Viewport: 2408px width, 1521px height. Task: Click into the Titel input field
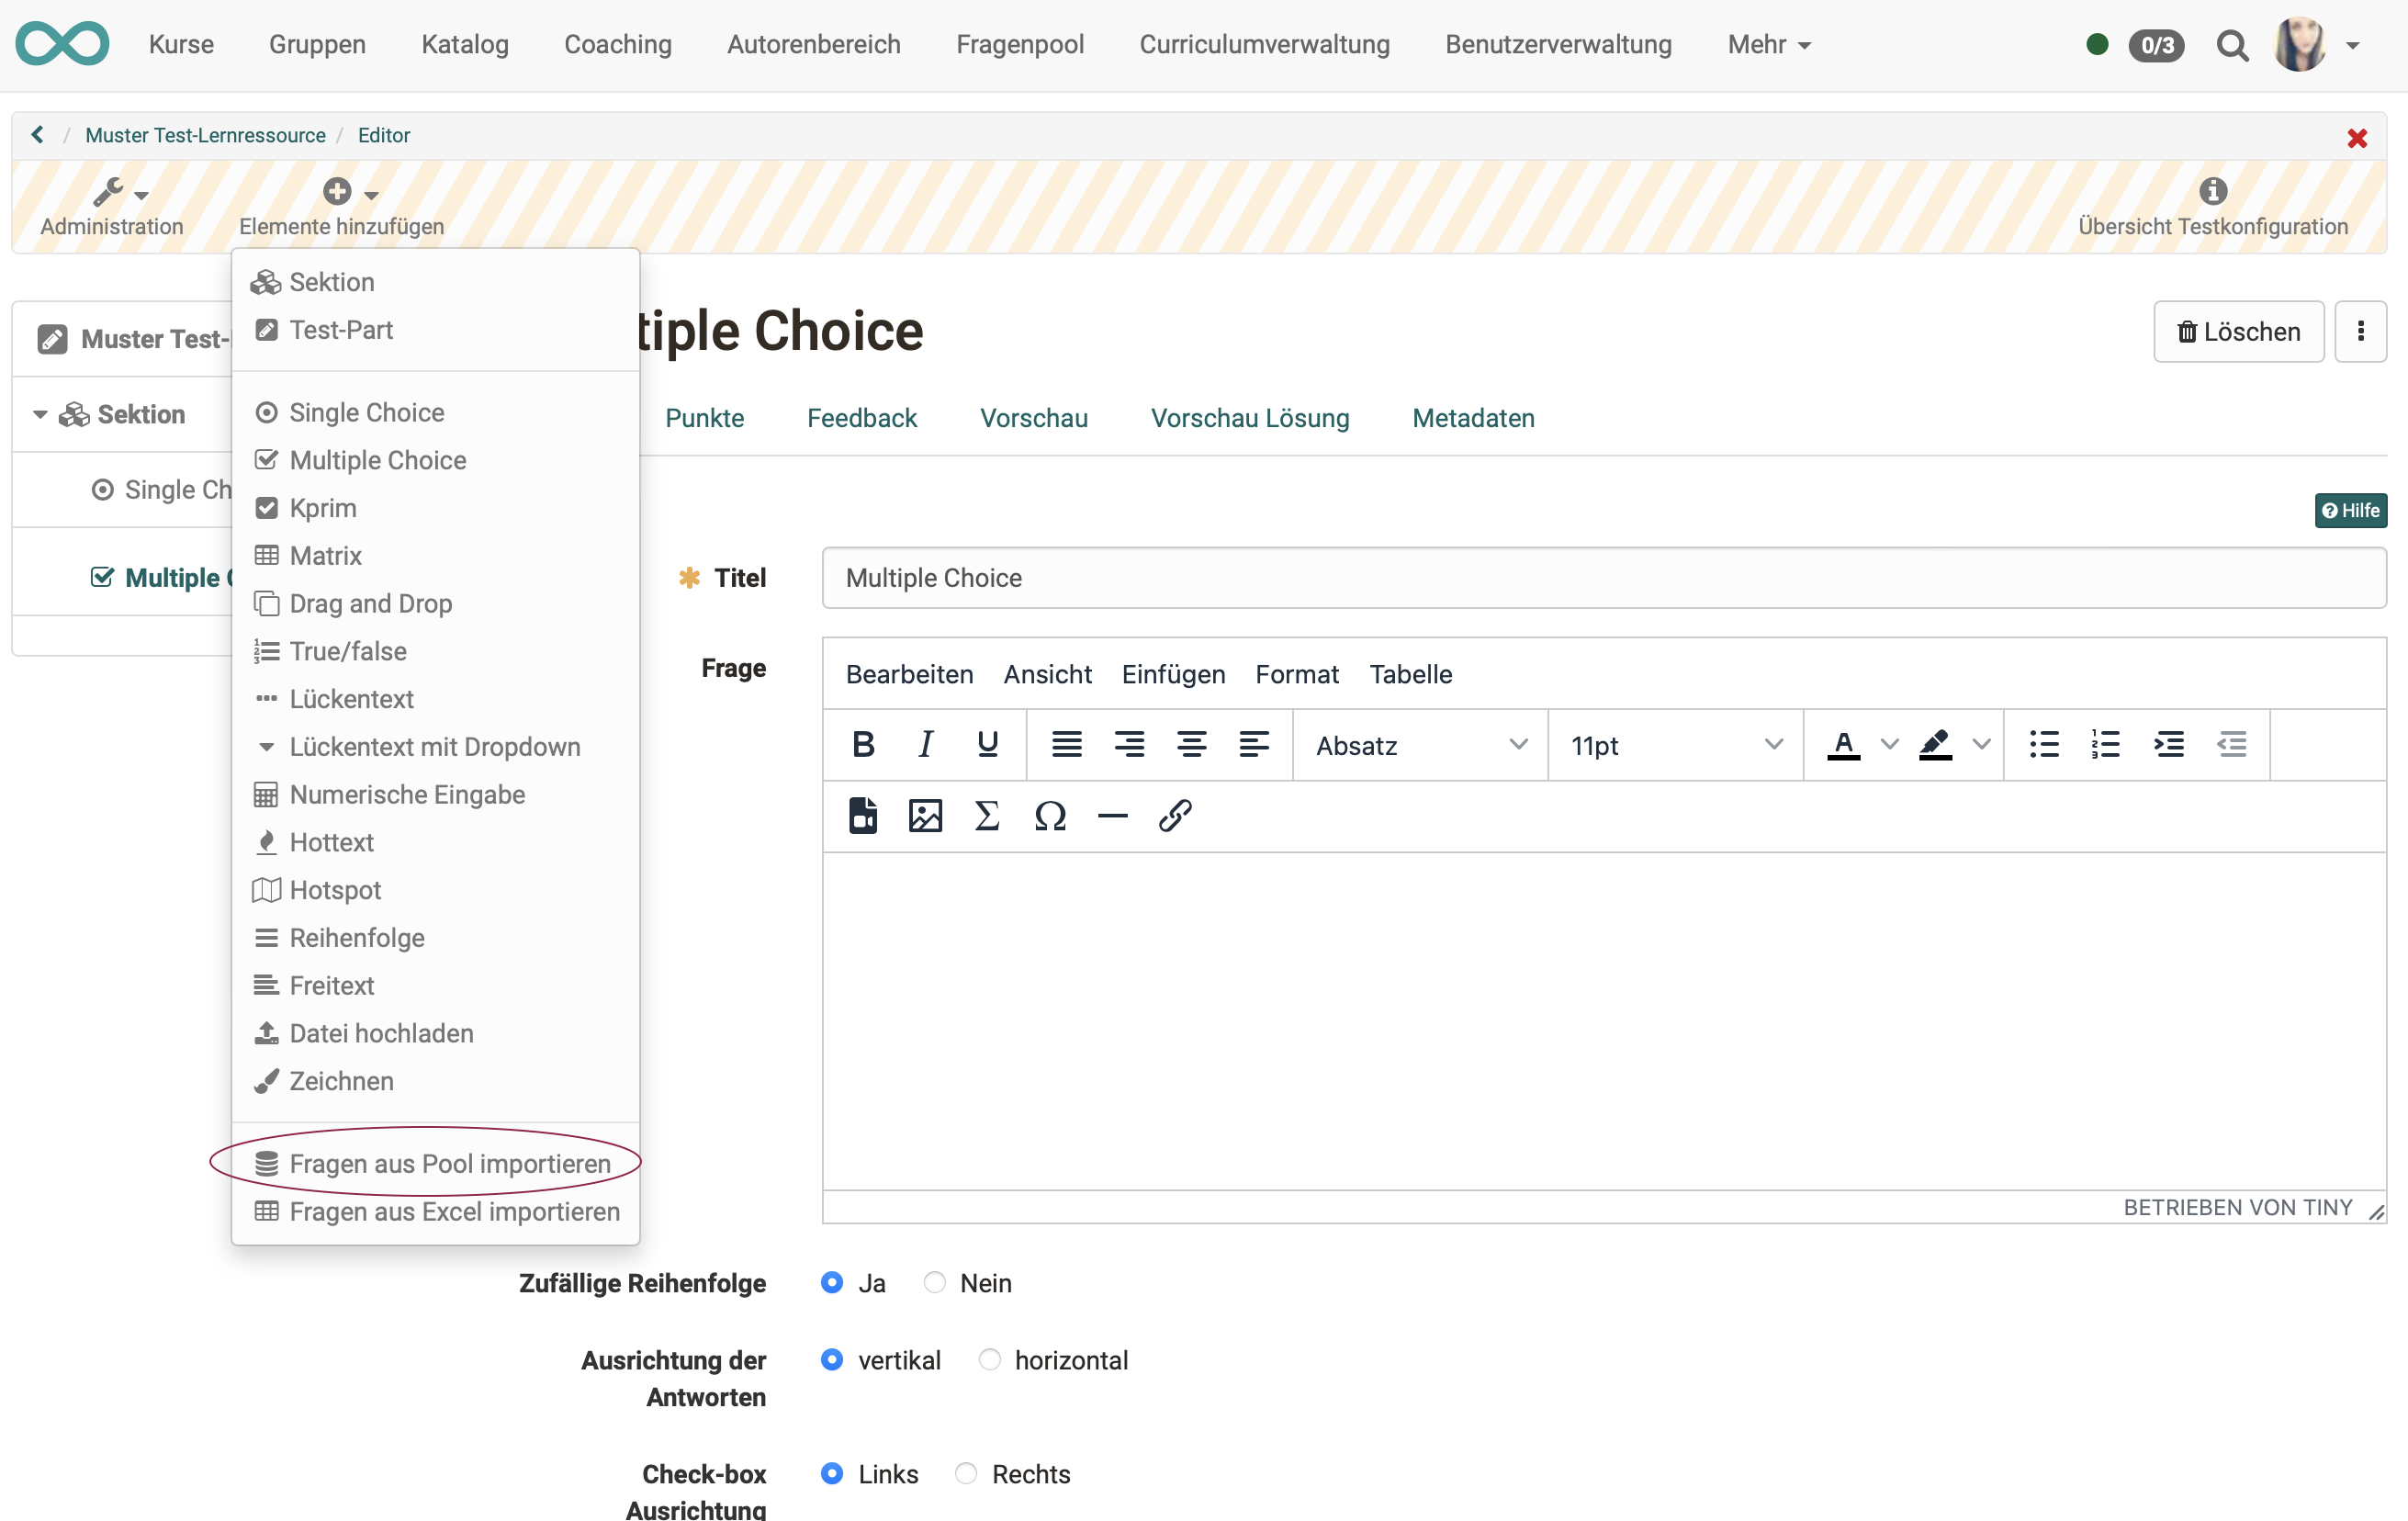point(1603,578)
